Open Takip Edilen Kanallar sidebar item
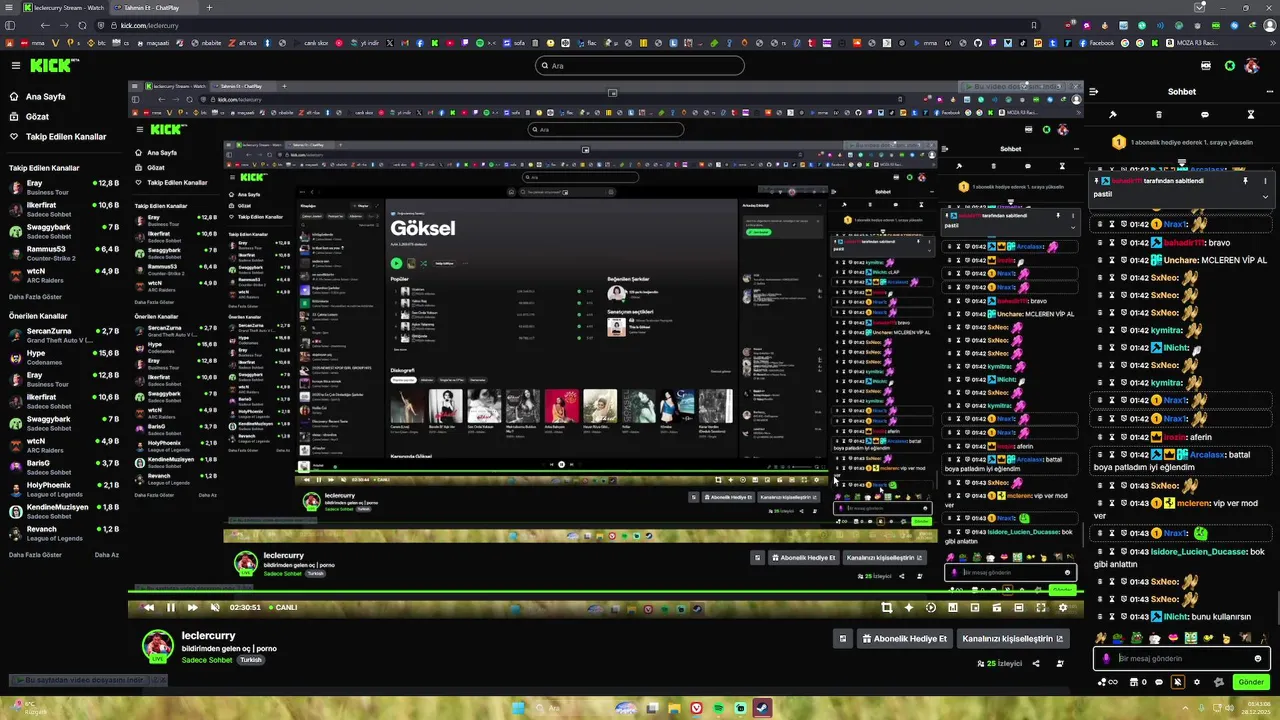Image resolution: width=1280 pixels, height=720 pixels. tap(66, 136)
